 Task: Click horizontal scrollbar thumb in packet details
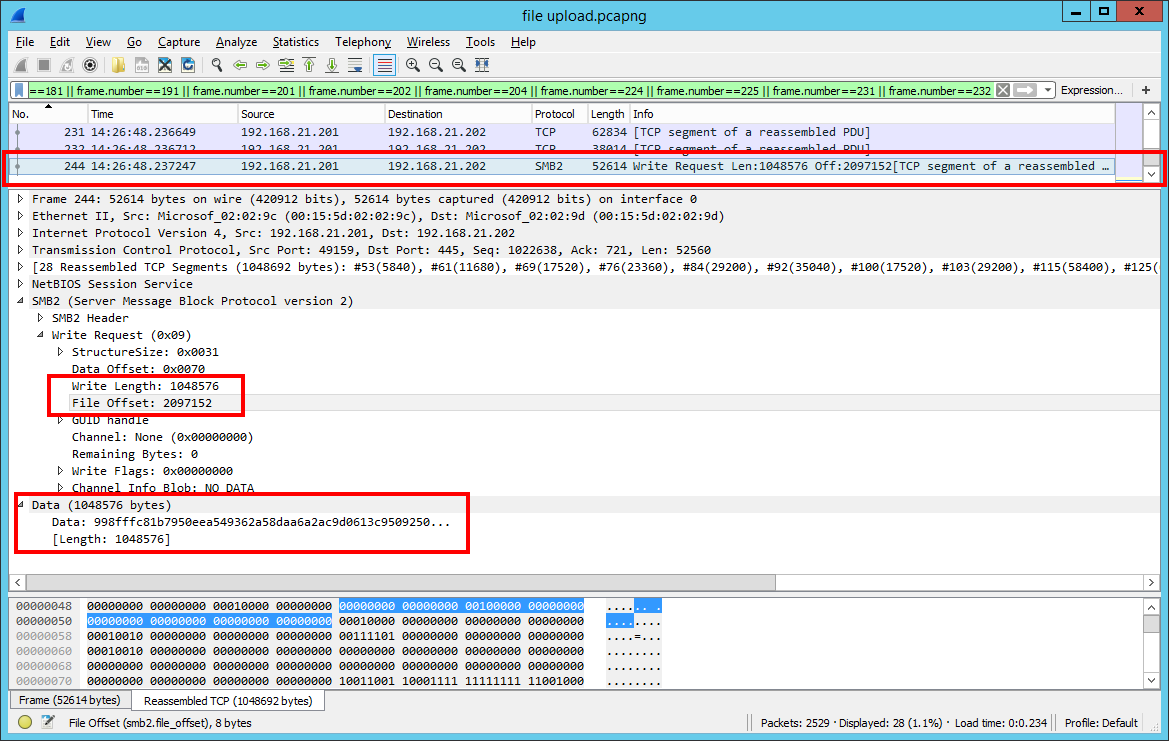[x=400, y=582]
